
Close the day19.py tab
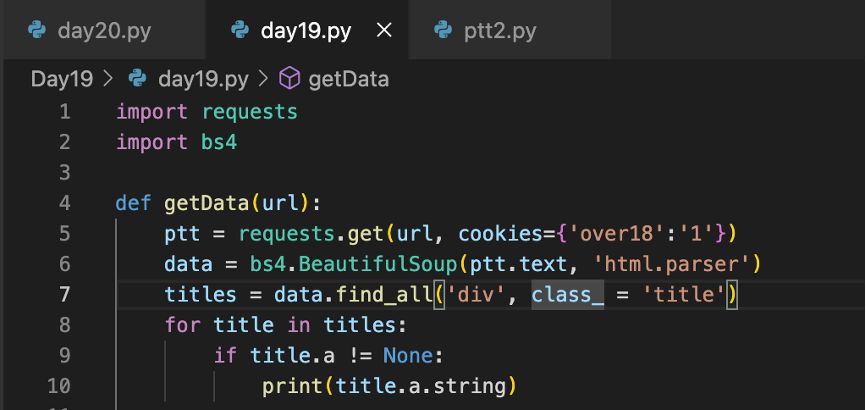(383, 30)
